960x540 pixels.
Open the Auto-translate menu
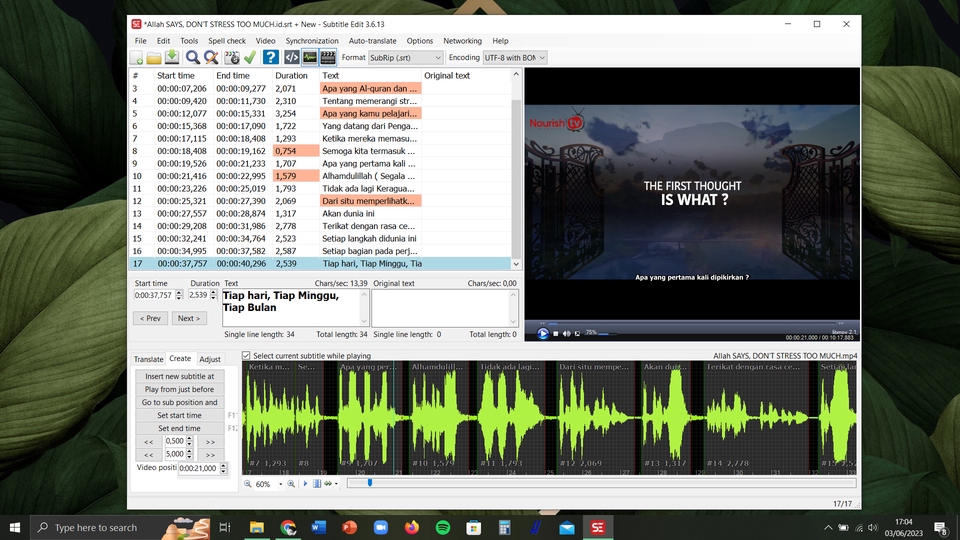(x=372, y=41)
